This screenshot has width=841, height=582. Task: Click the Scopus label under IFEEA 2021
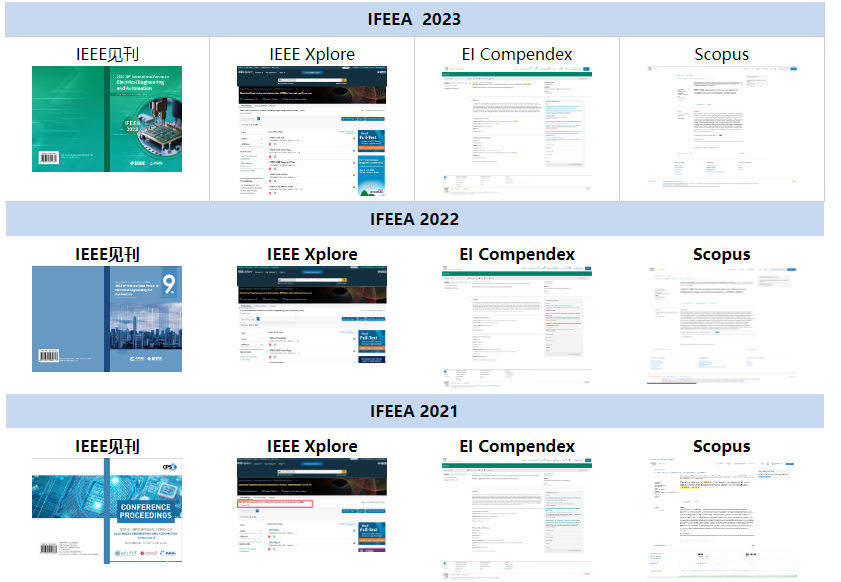tap(721, 446)
